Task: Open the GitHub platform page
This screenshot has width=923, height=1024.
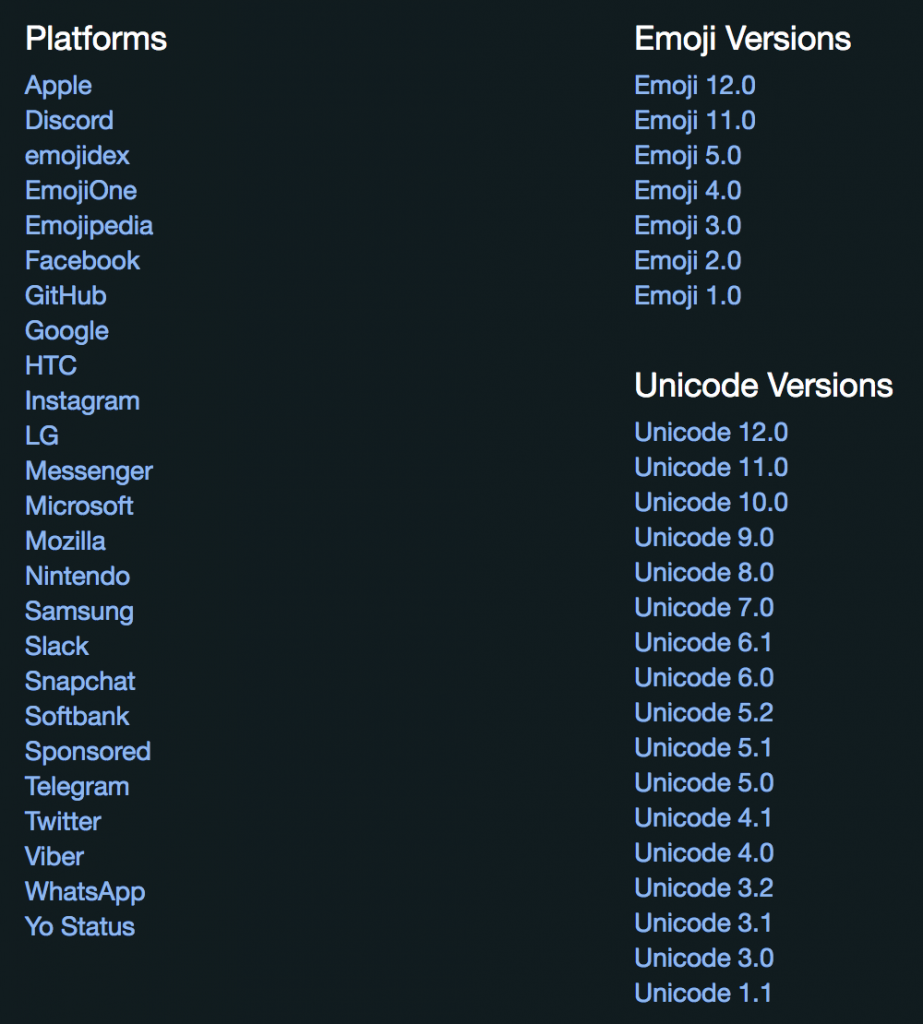Action: tap(64, 295)
